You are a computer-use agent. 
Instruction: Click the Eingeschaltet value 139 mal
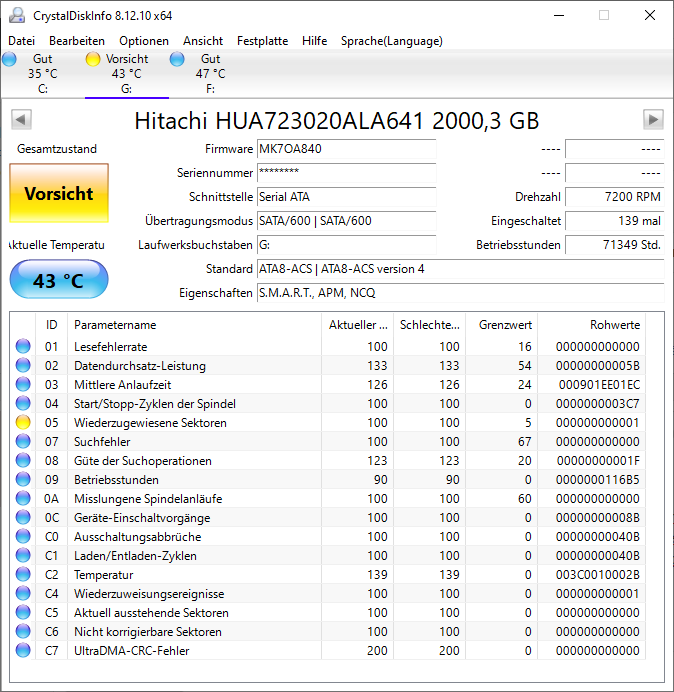614,221
